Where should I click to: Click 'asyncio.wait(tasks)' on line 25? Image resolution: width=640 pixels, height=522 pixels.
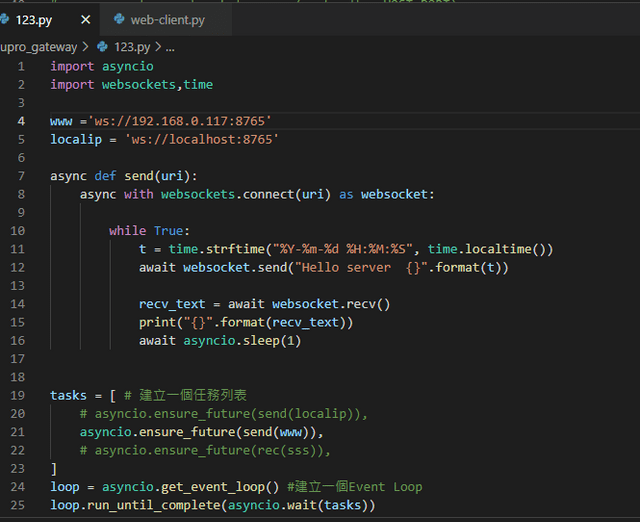point(298,505)
